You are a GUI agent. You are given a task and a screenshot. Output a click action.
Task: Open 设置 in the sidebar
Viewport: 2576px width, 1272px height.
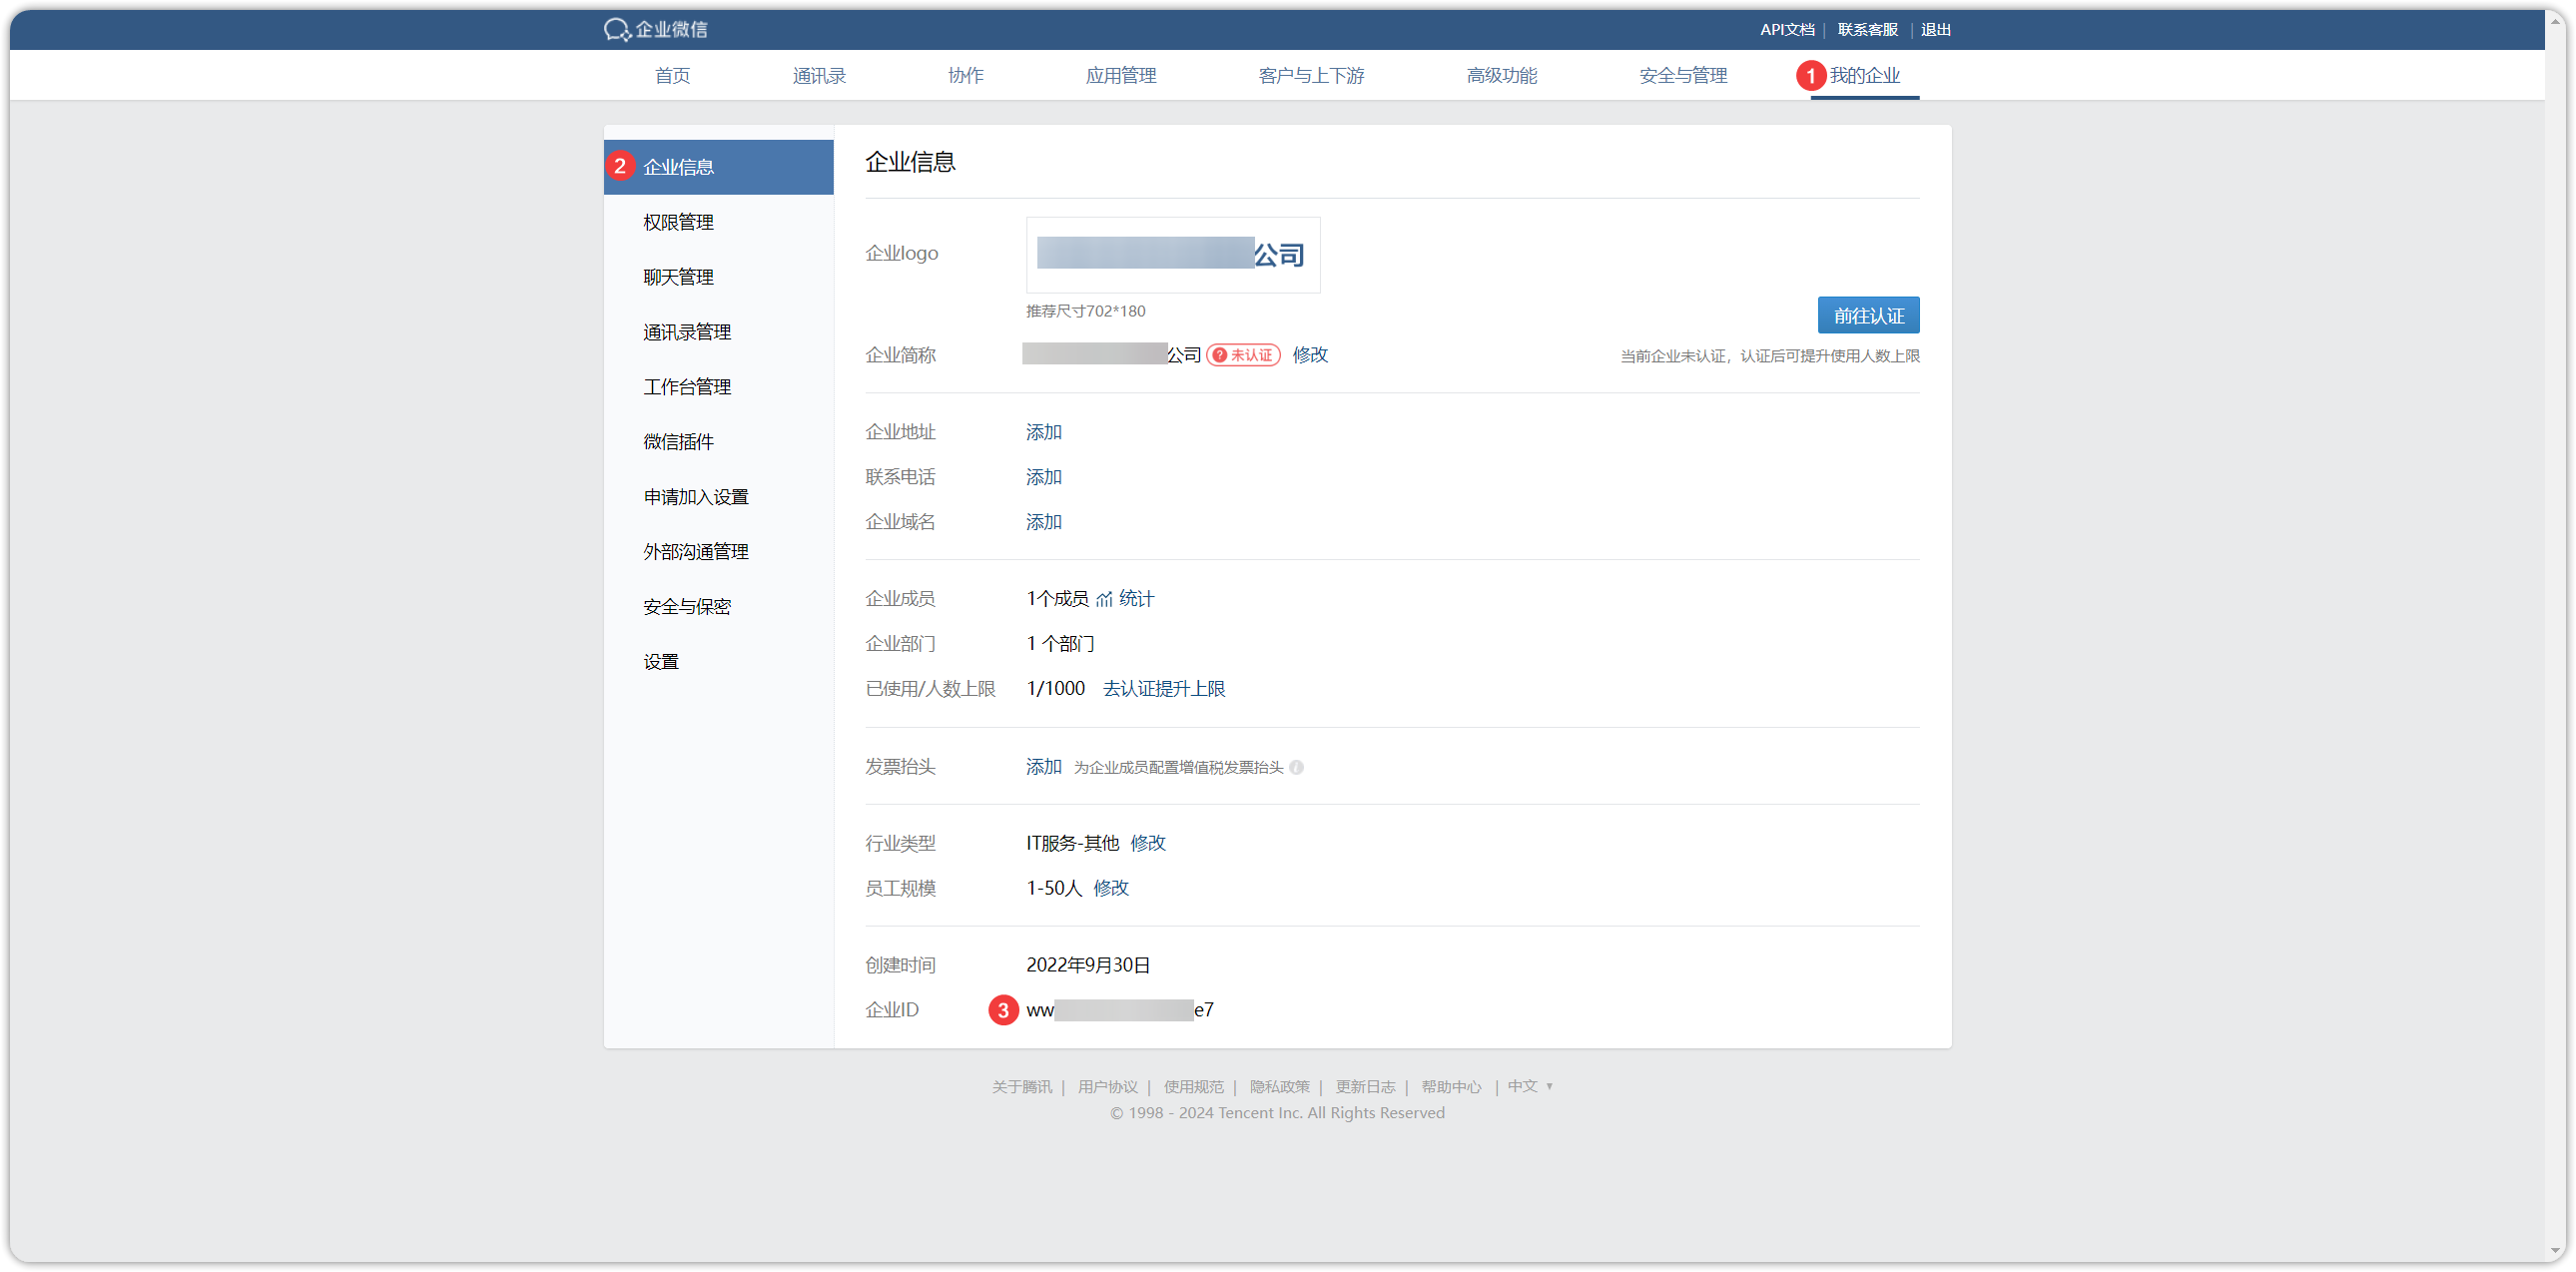[718, 662]
